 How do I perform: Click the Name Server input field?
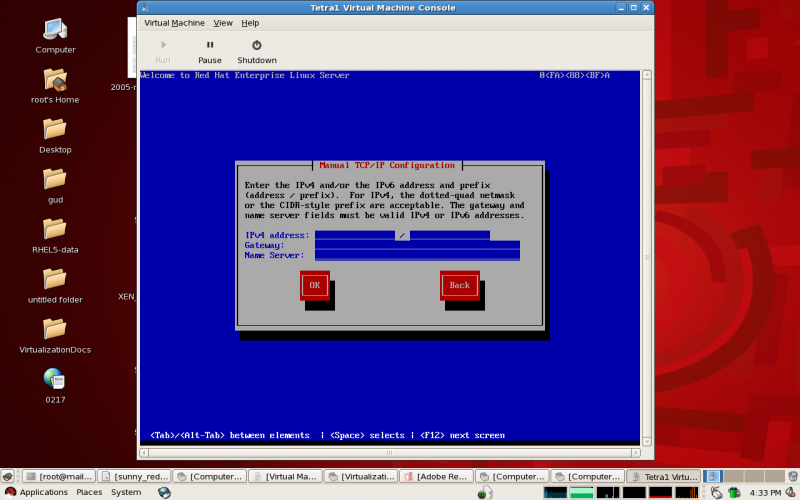click(x=417, y=256)
